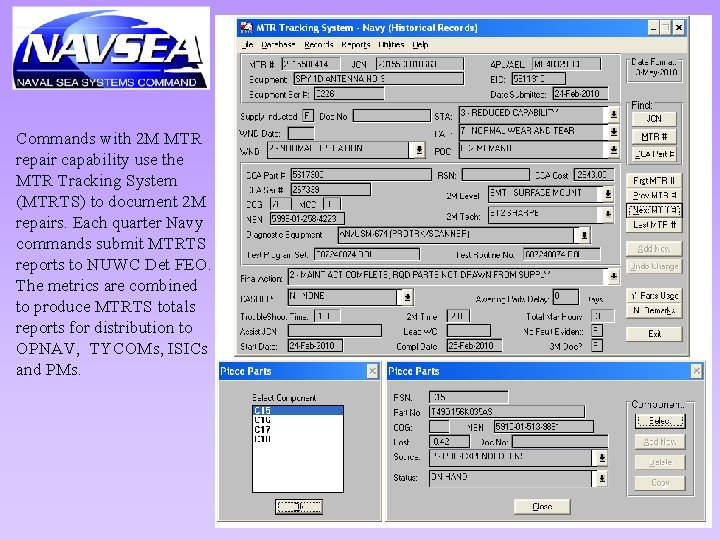Click the Doc No field in main window

(x=391, y=116)
